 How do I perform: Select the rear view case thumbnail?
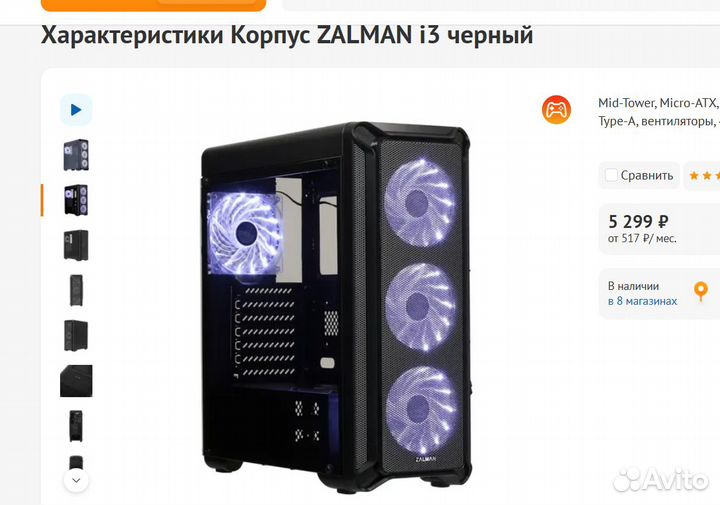[x=76, y=426]
